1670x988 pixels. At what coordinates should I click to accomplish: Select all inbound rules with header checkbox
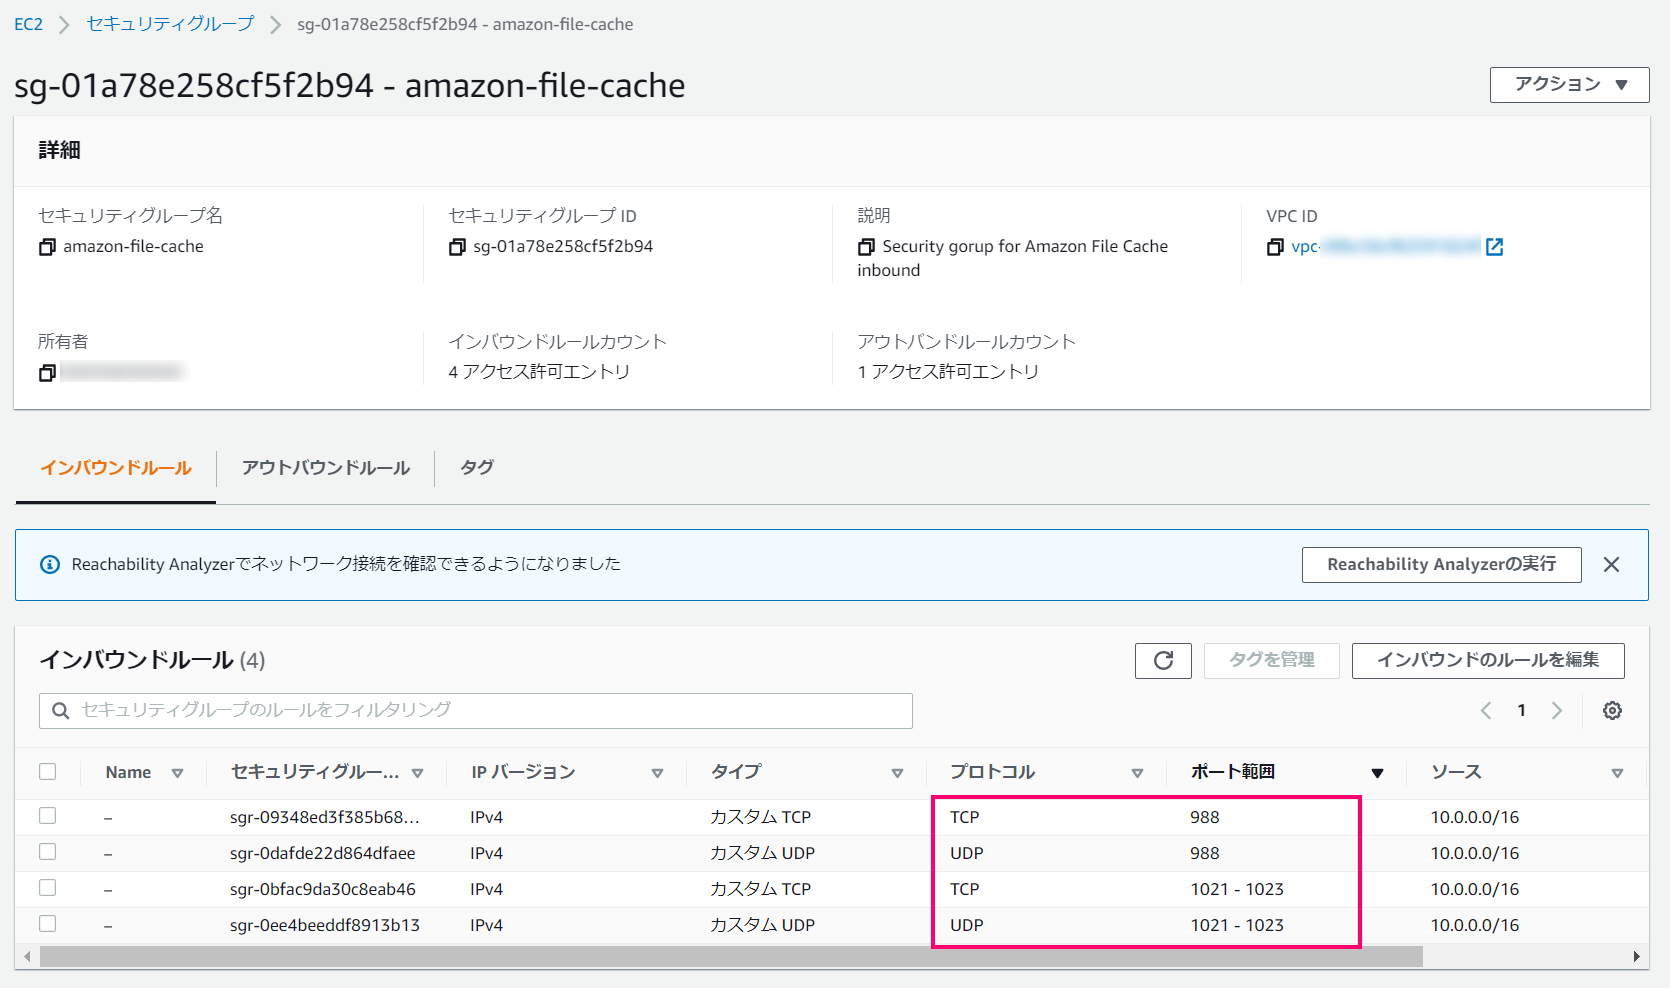[x=48, y=772]
